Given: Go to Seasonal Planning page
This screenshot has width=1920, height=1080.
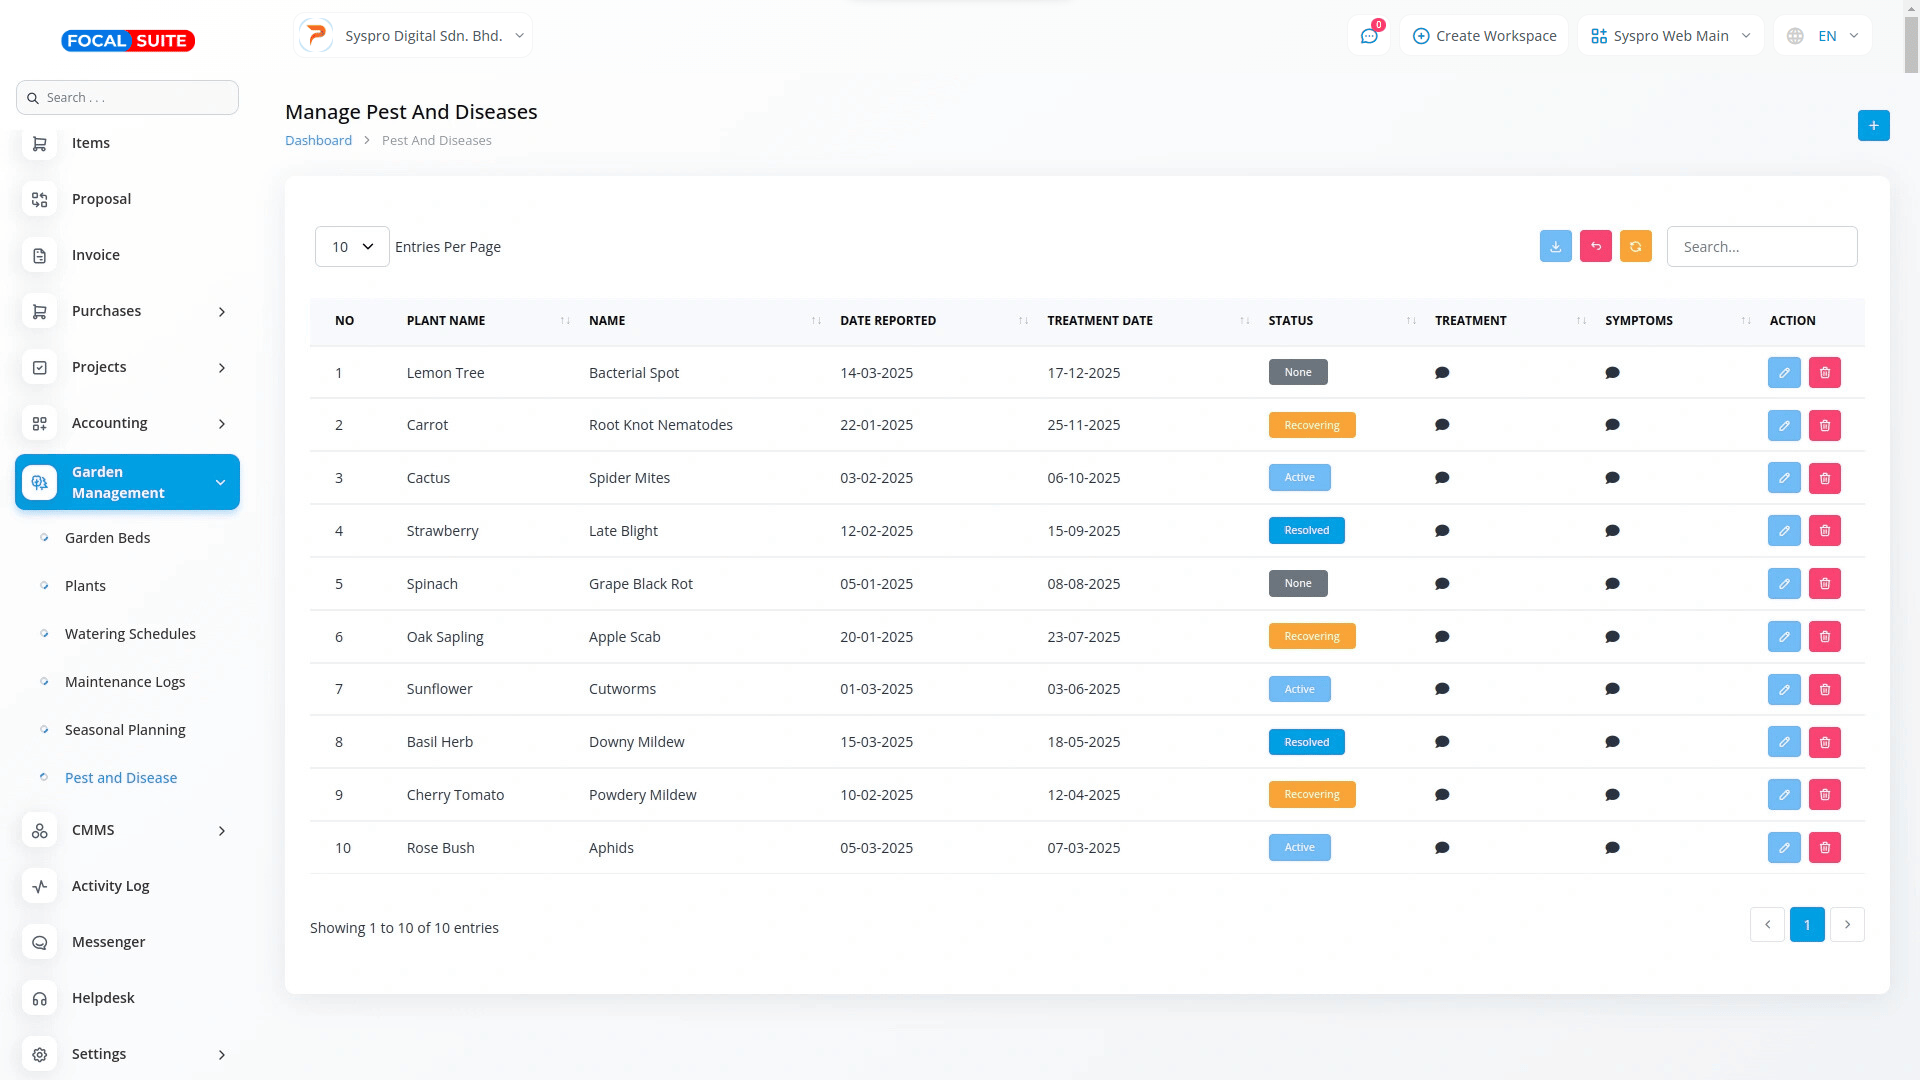Looking at the screenshot, I should [x=125, y=730].
